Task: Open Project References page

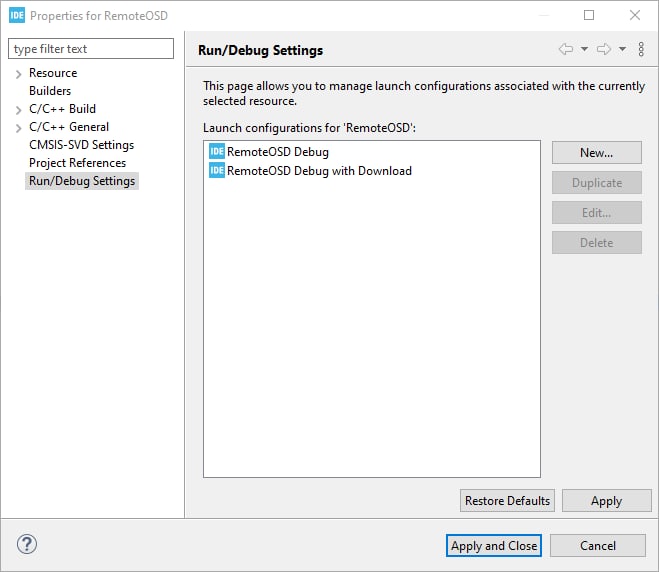Action: pos(77,163)
